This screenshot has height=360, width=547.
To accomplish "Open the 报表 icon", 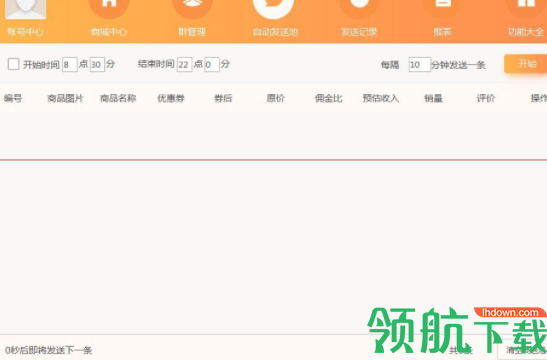I will [442, 8].
